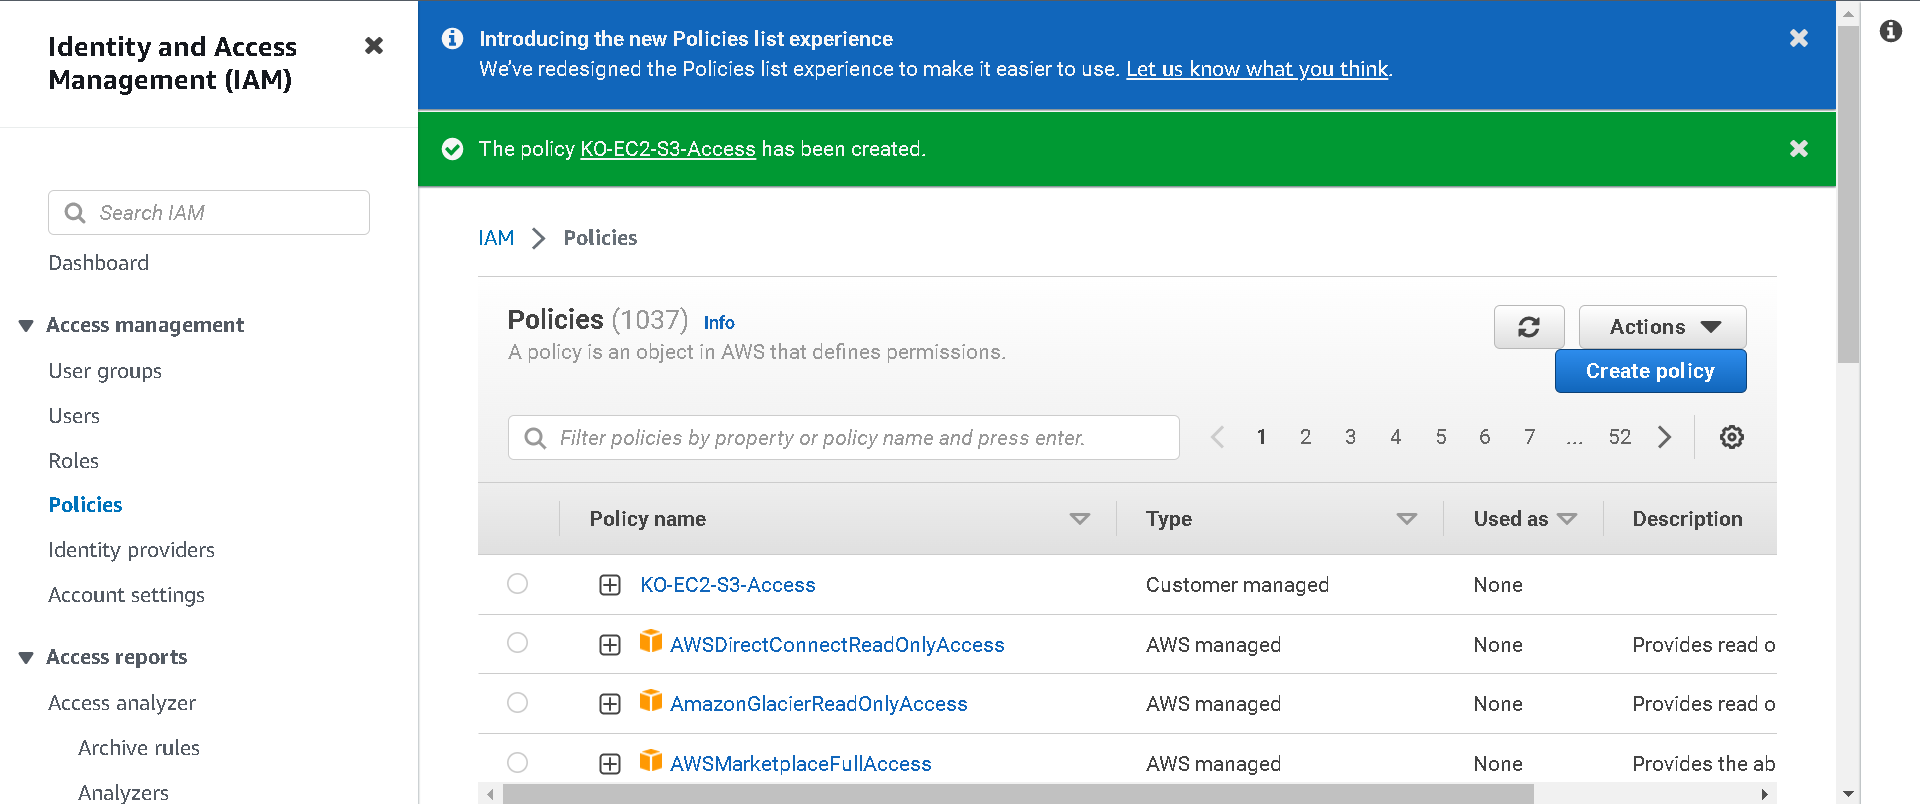Screen dimensions: 1920x804
Task: Go to page 3 of policies
Action: pos(1350,437)
